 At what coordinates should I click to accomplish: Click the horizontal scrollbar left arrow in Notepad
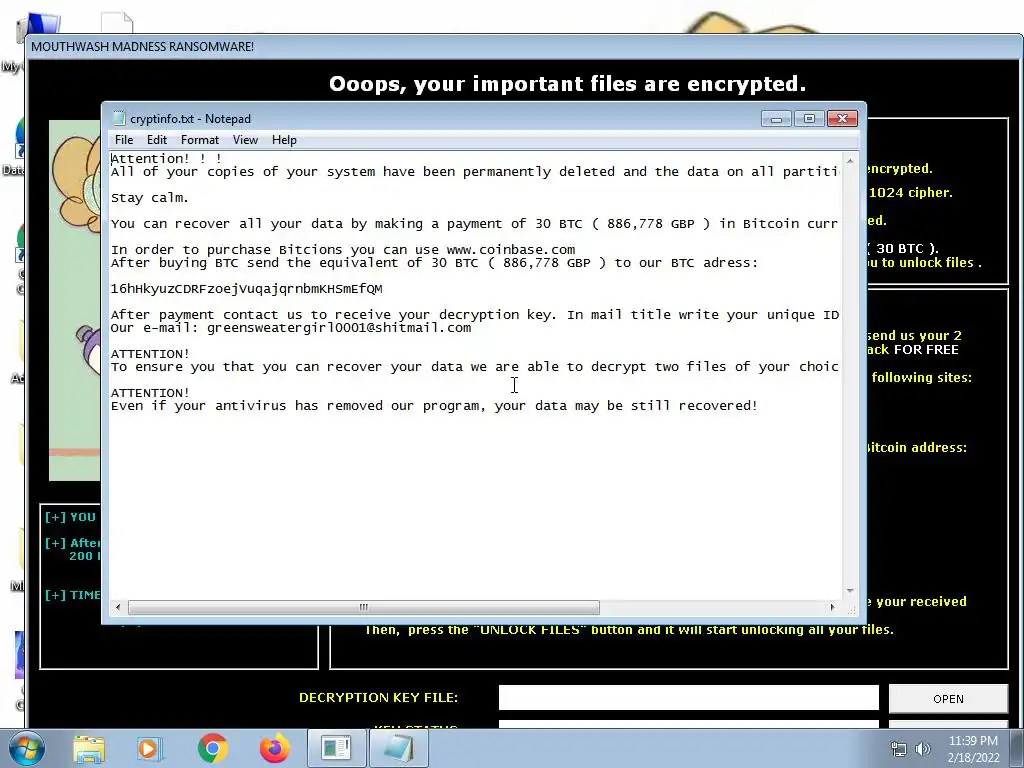click(x=118, y=607)
